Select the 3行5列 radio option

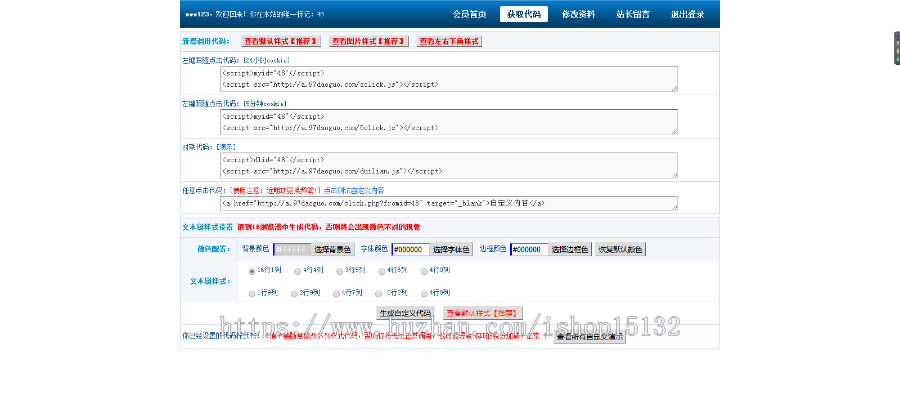pyautogui.click(x=340, y=271)
